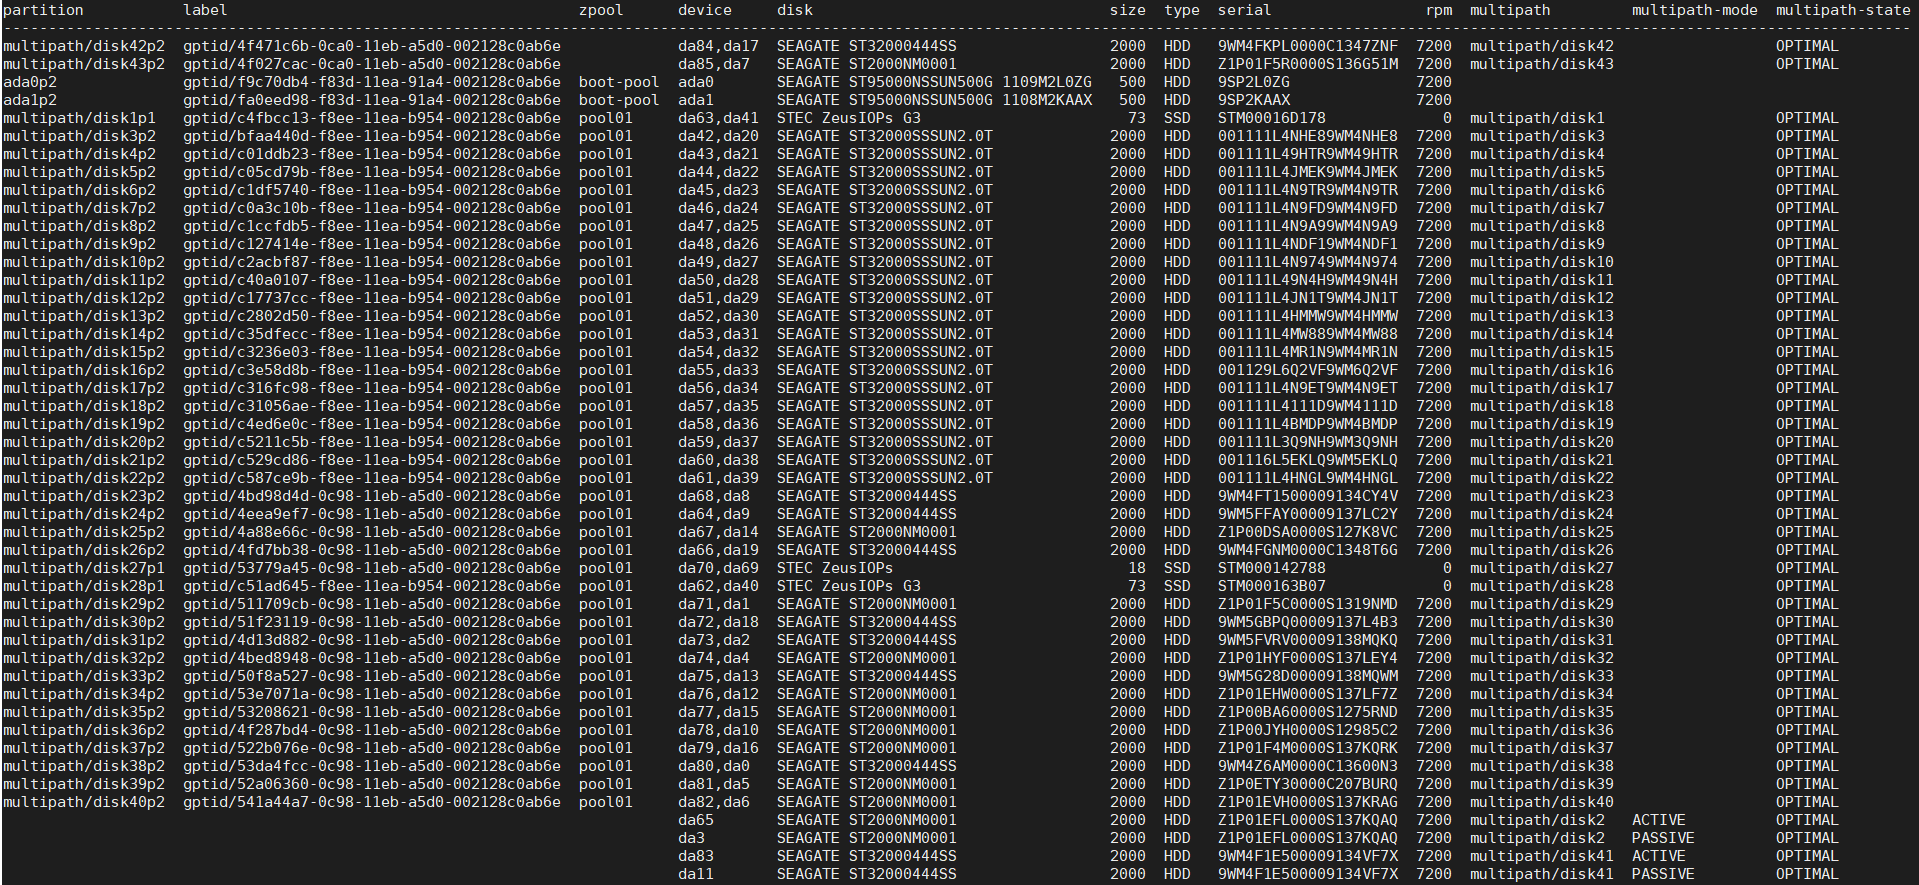Select label "gptid/541a44a7-0c98-11eb-a5d0-002128c0ab6e"
The image size is (1919, 885).
pyautogui.click(x=372, y=802)
